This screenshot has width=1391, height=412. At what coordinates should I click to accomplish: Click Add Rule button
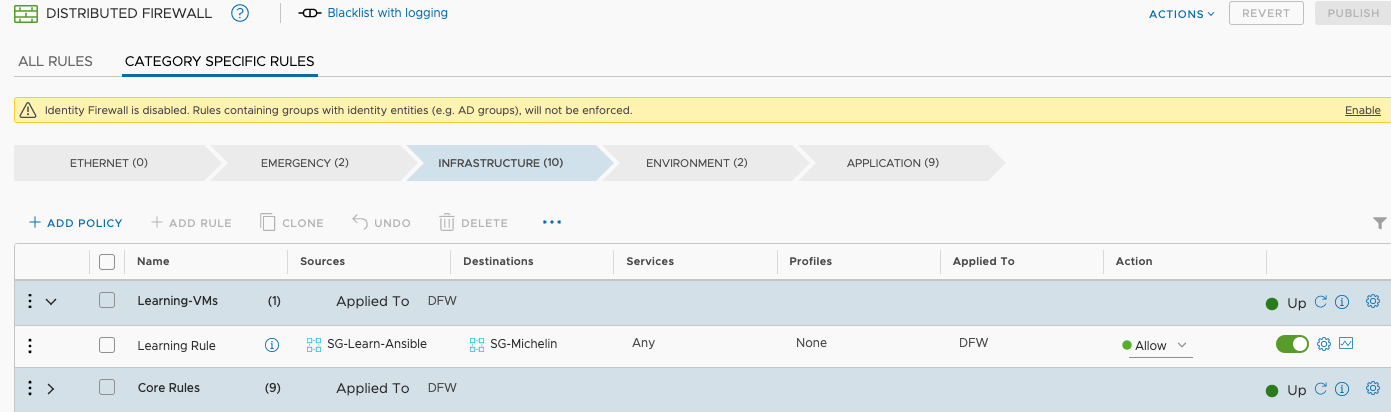[x=191, y=223]
